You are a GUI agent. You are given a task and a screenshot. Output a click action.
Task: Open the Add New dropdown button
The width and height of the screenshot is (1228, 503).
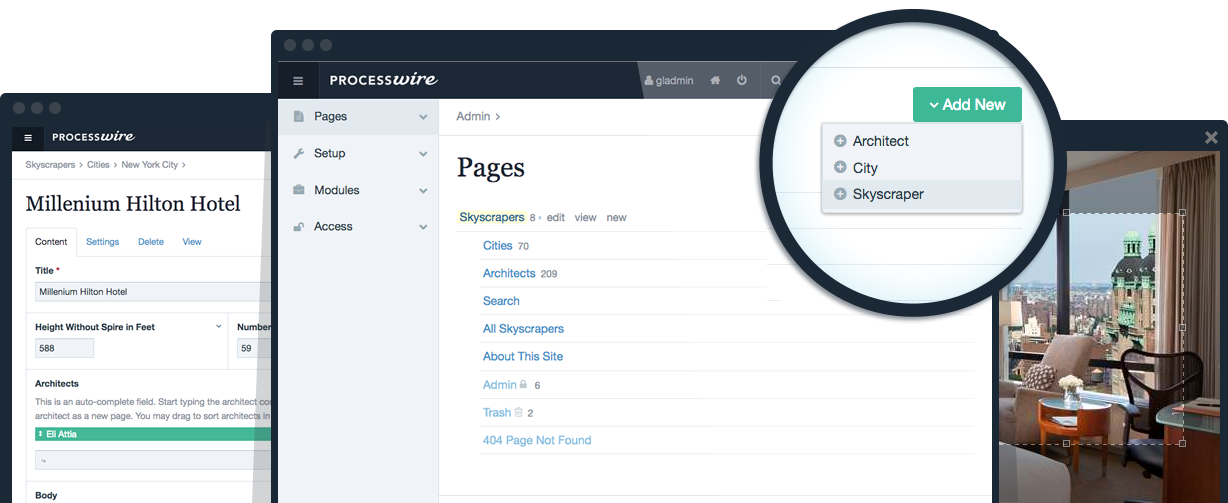coord(966,105)
